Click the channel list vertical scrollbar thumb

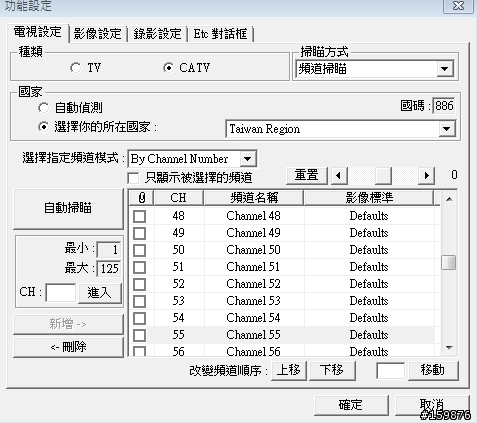tap(449, 262)
